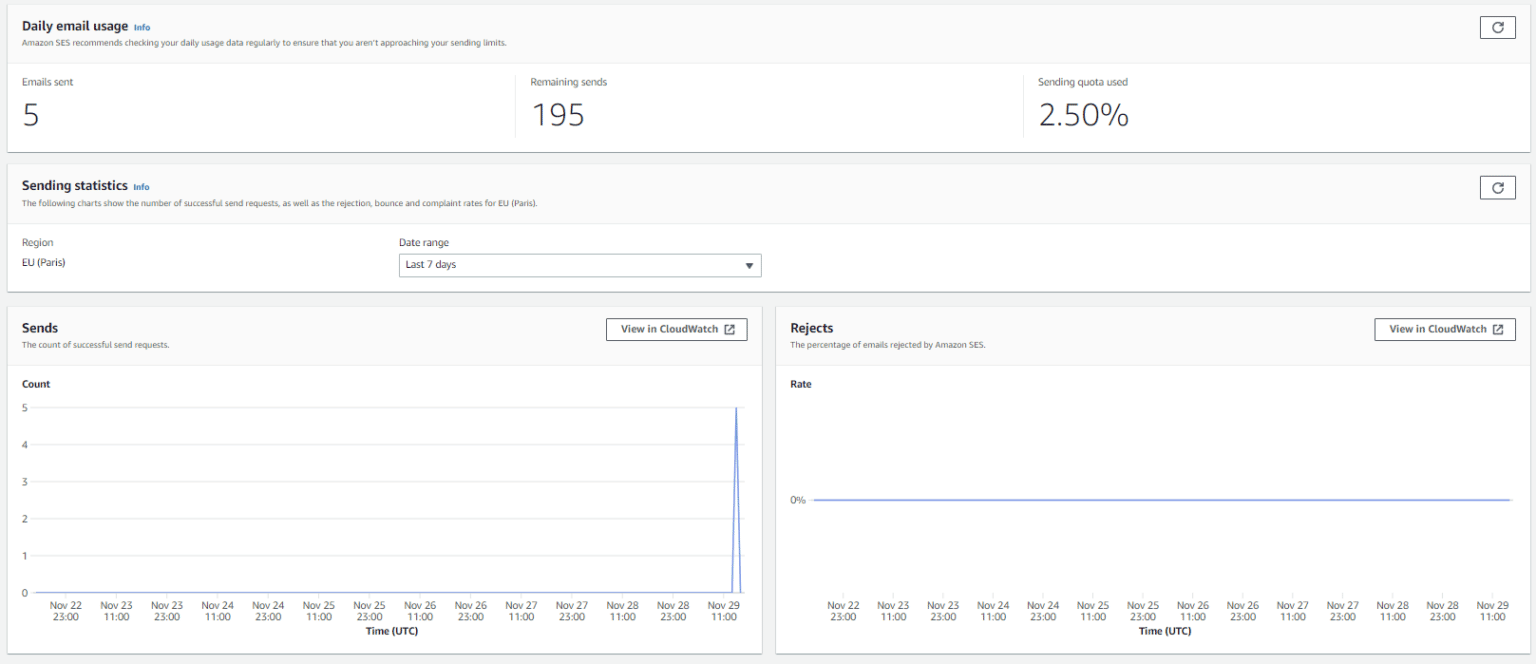Open Info link beside Sending statistics
The image size is (1536, 664).
tap(141, 187)
